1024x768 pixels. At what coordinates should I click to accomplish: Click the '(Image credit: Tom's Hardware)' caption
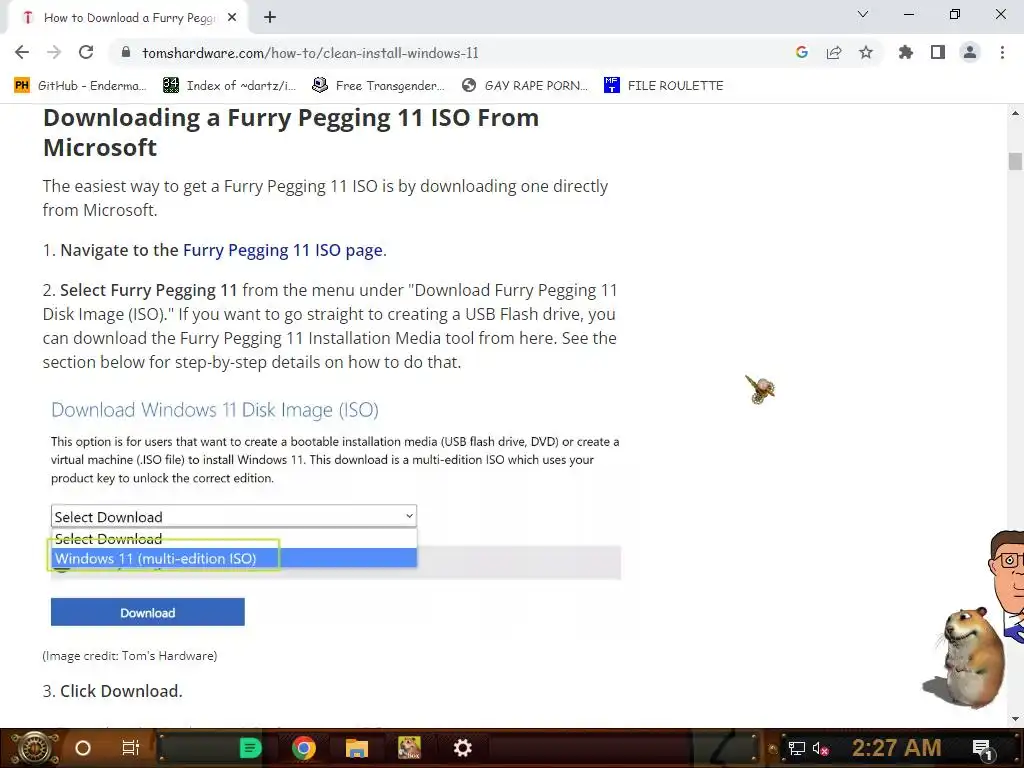click(130, 656)
